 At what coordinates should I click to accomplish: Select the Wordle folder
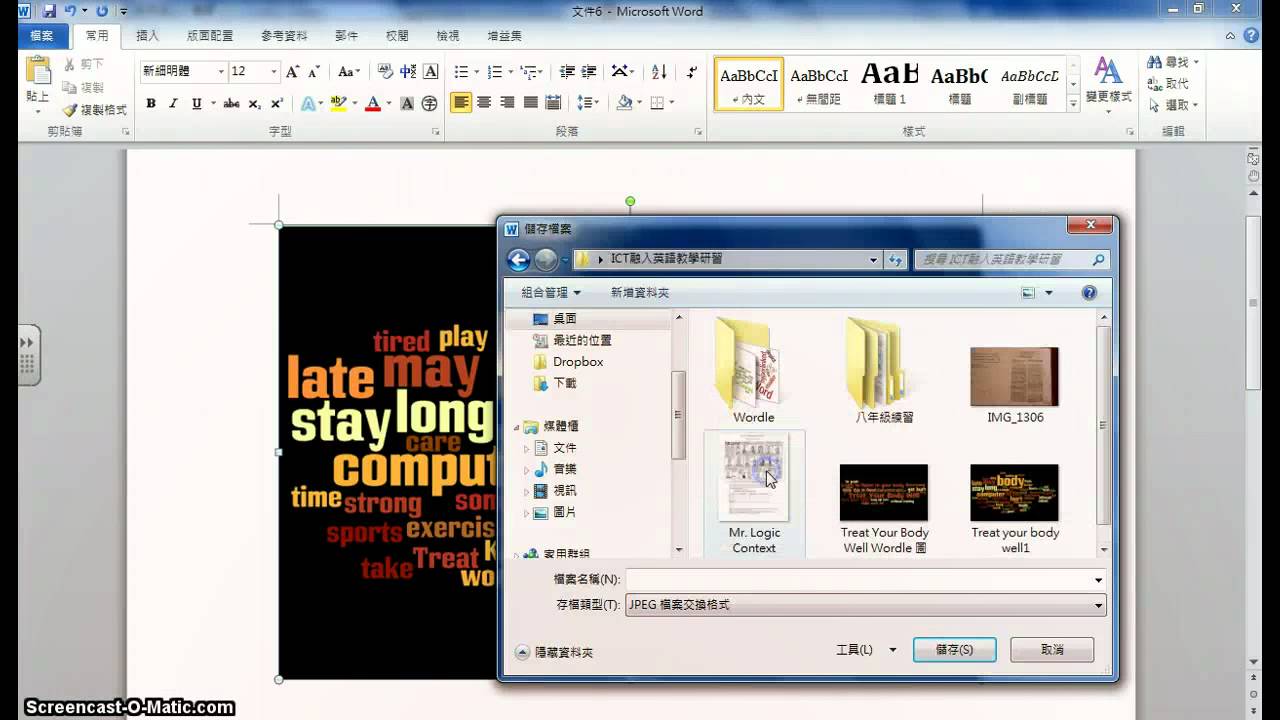tap(753, 370)
